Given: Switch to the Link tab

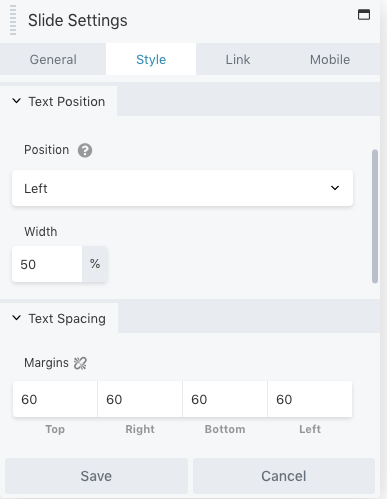Looking at the screenshot, I should click(238, 59).
